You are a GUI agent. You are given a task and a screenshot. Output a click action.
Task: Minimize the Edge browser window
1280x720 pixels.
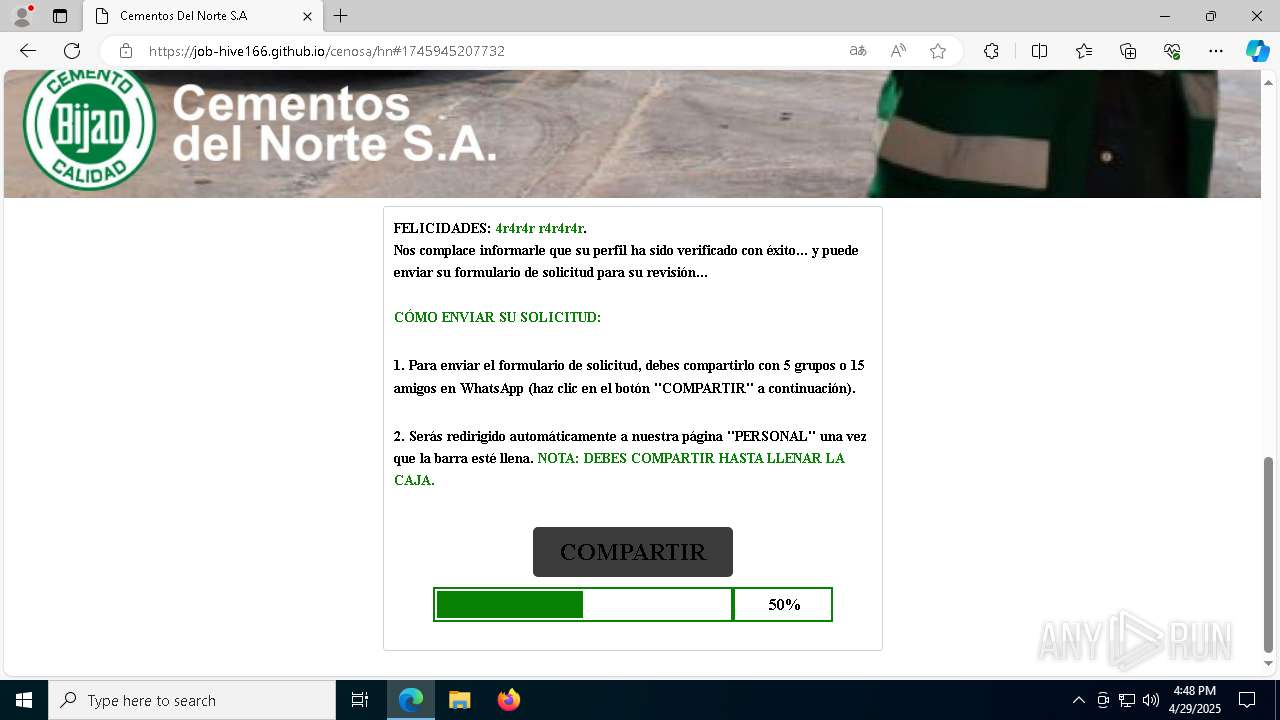click(x=1165, y=16)
